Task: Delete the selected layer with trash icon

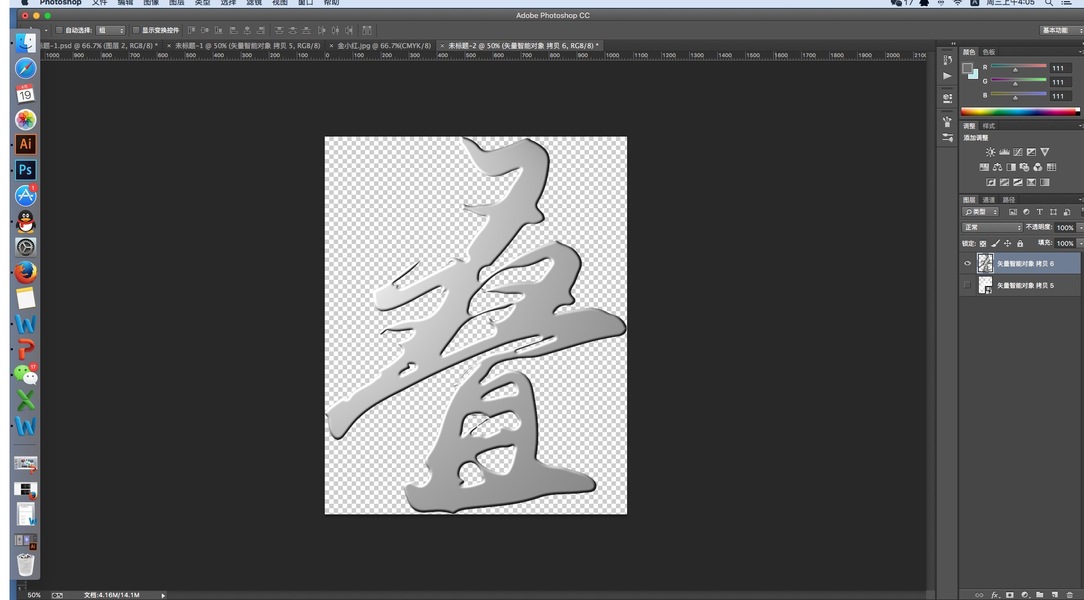Action: point(1070,594)
